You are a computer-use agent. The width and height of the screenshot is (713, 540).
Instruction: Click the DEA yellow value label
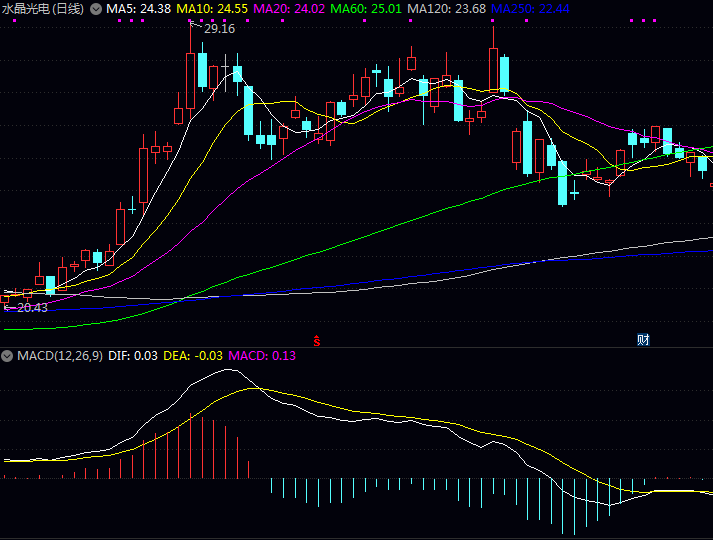192,356
